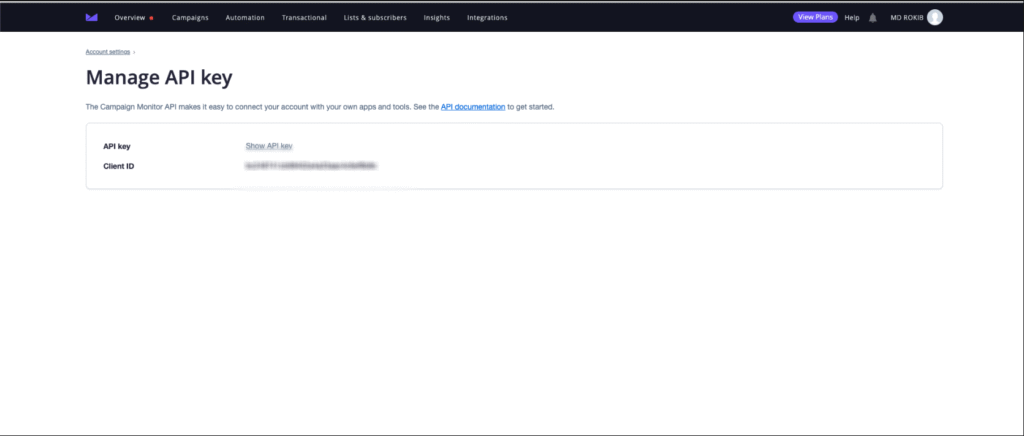This screenshot has height=436, width=1024.
Task: Open the Overview menu item
Action: (x=130, y=17)
